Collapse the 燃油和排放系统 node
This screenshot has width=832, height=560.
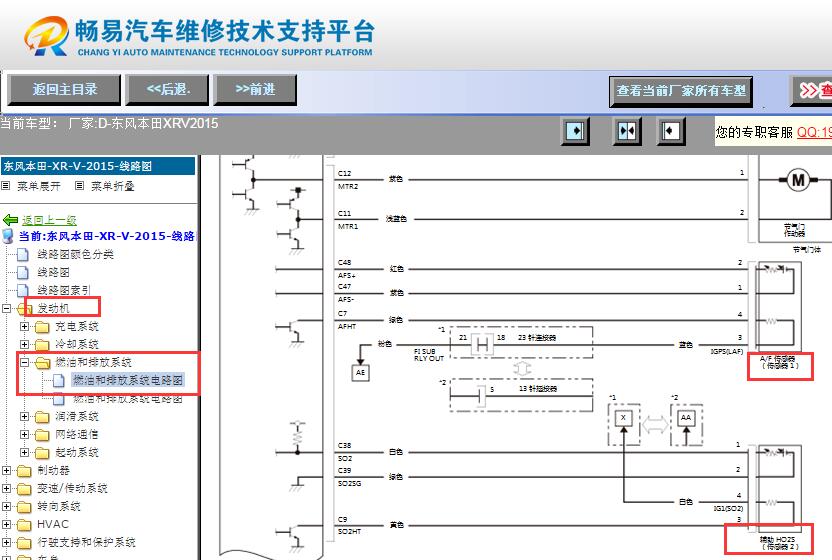pos(24,363)
